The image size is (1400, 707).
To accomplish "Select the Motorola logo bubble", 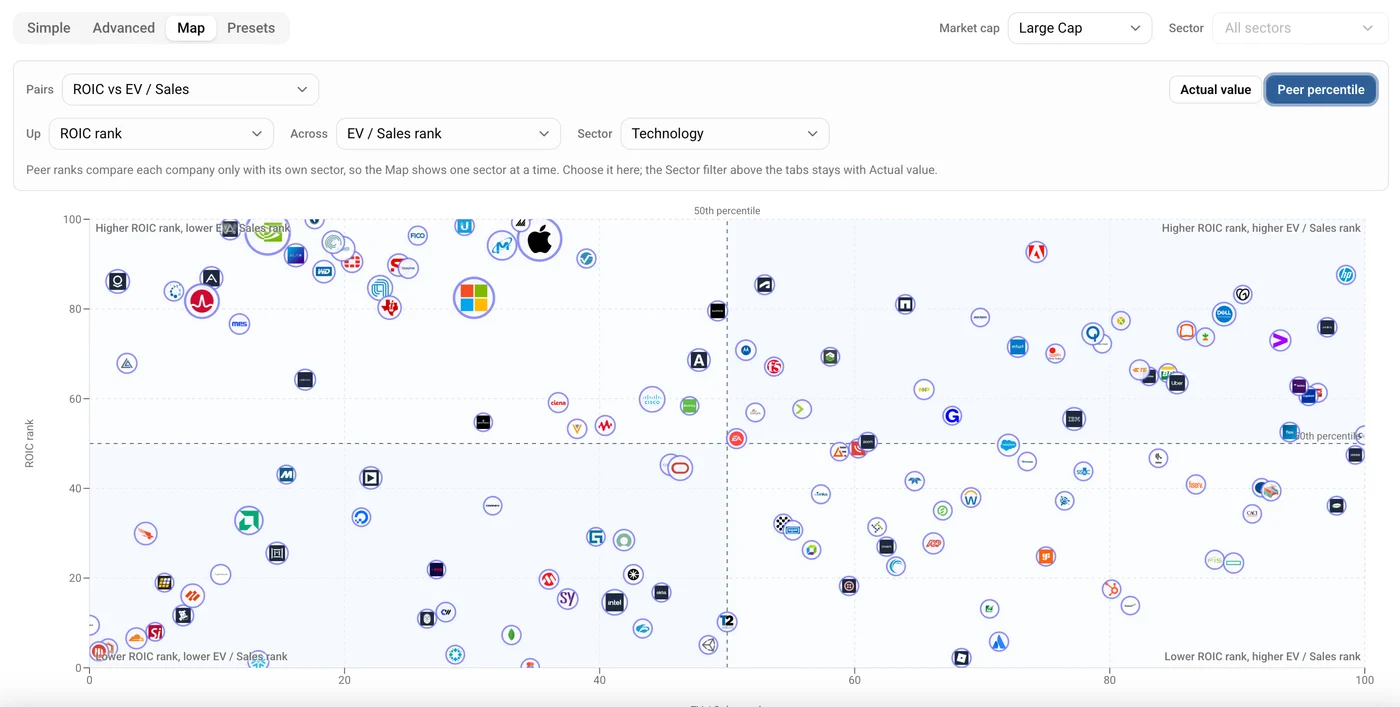I will pos(746,350).
